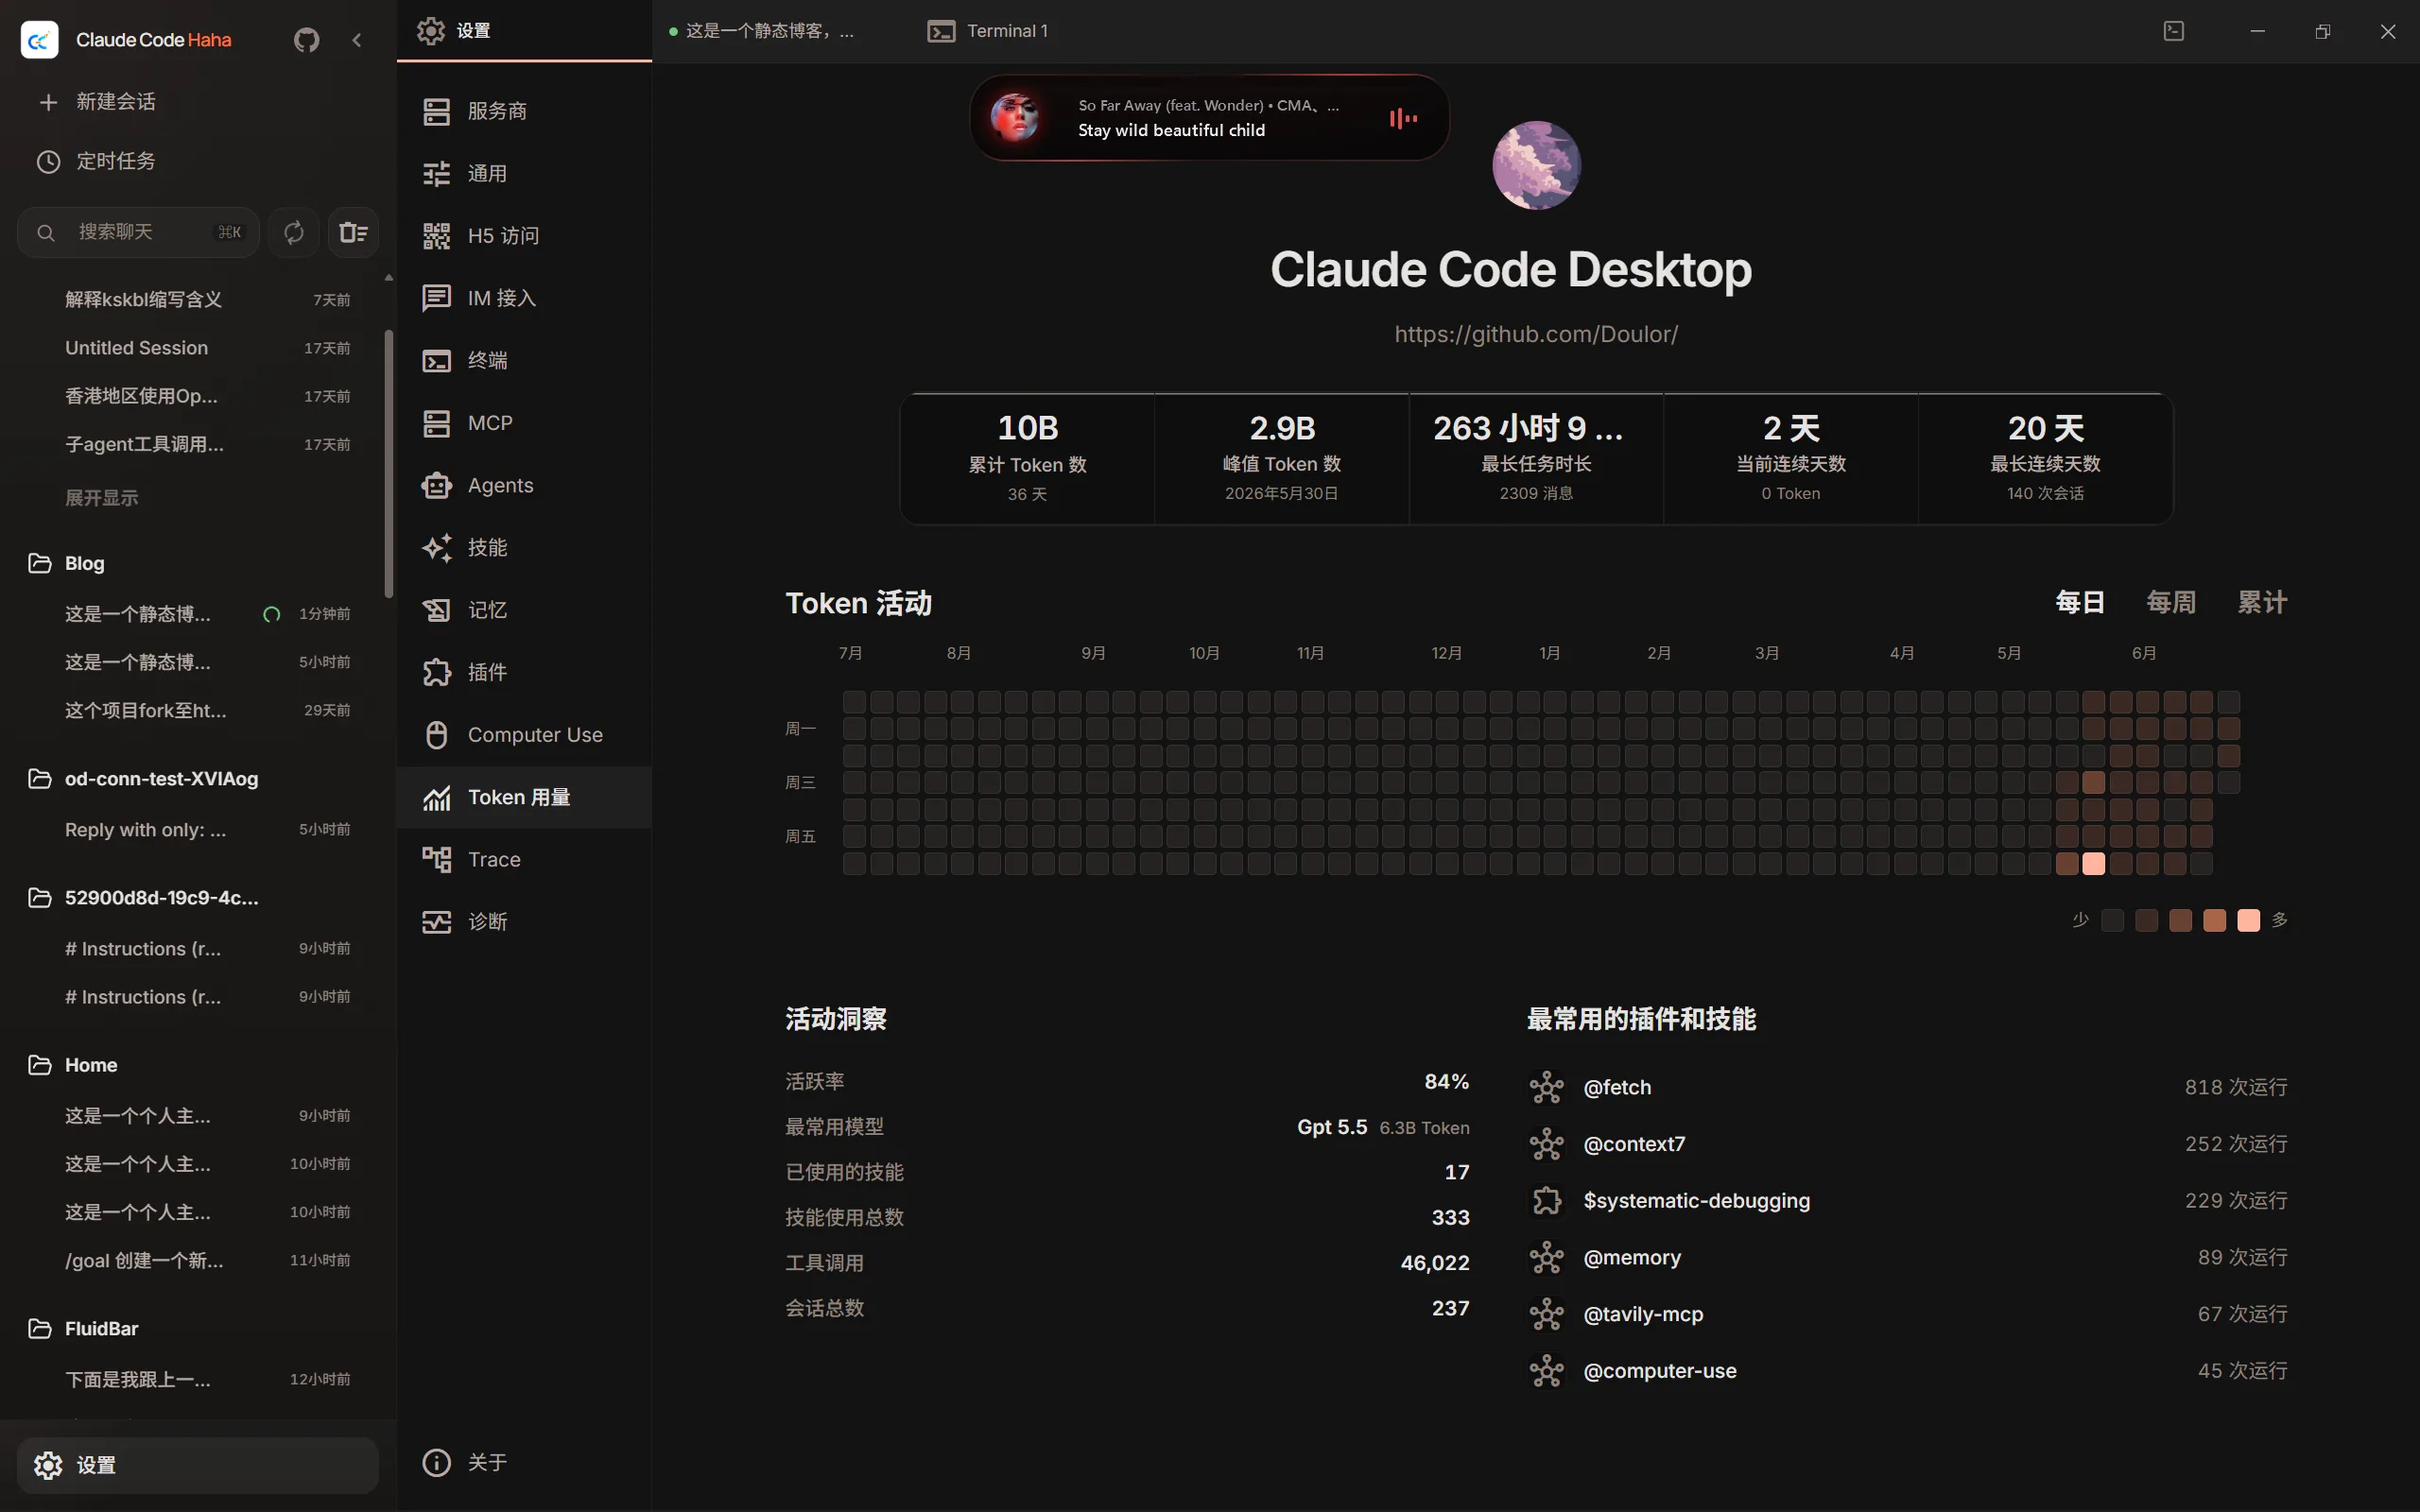Collapse the od-conn-test-XVIAog folder
Viewport: 2420px width, 1512px height.
click(x=143, y=778)
